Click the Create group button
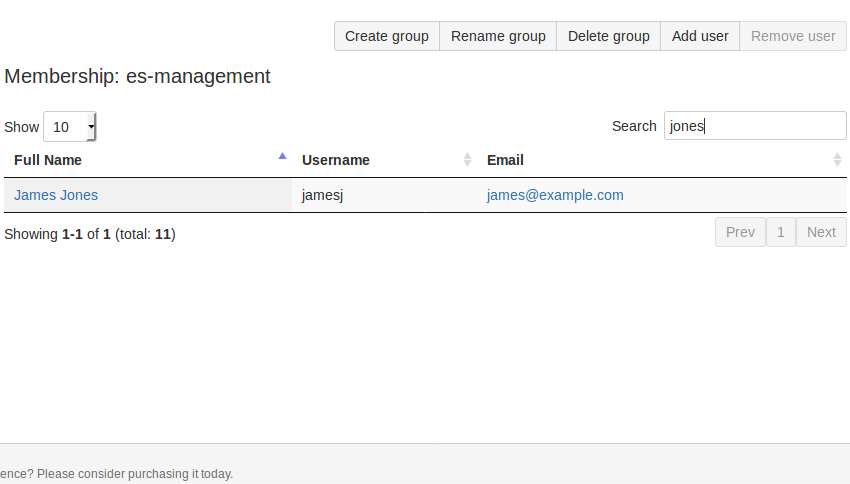Image resolution: width=850 pixels, height=484 pixels. 386,36
